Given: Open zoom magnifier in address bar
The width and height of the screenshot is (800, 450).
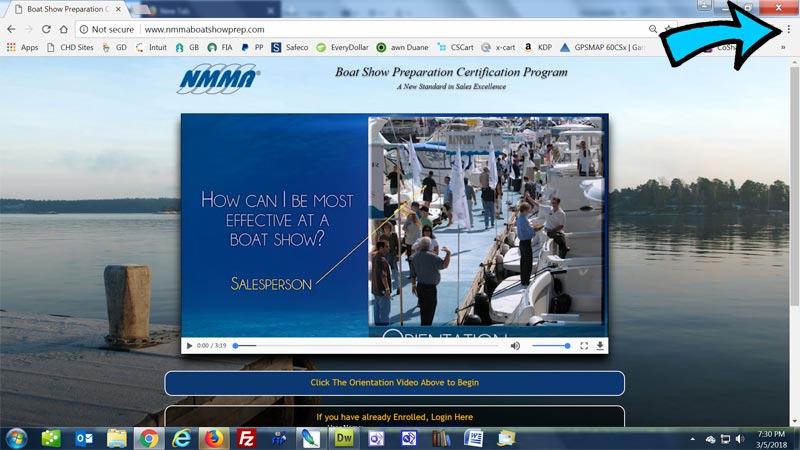Looking at the screenshot, I should coord(653,29).
